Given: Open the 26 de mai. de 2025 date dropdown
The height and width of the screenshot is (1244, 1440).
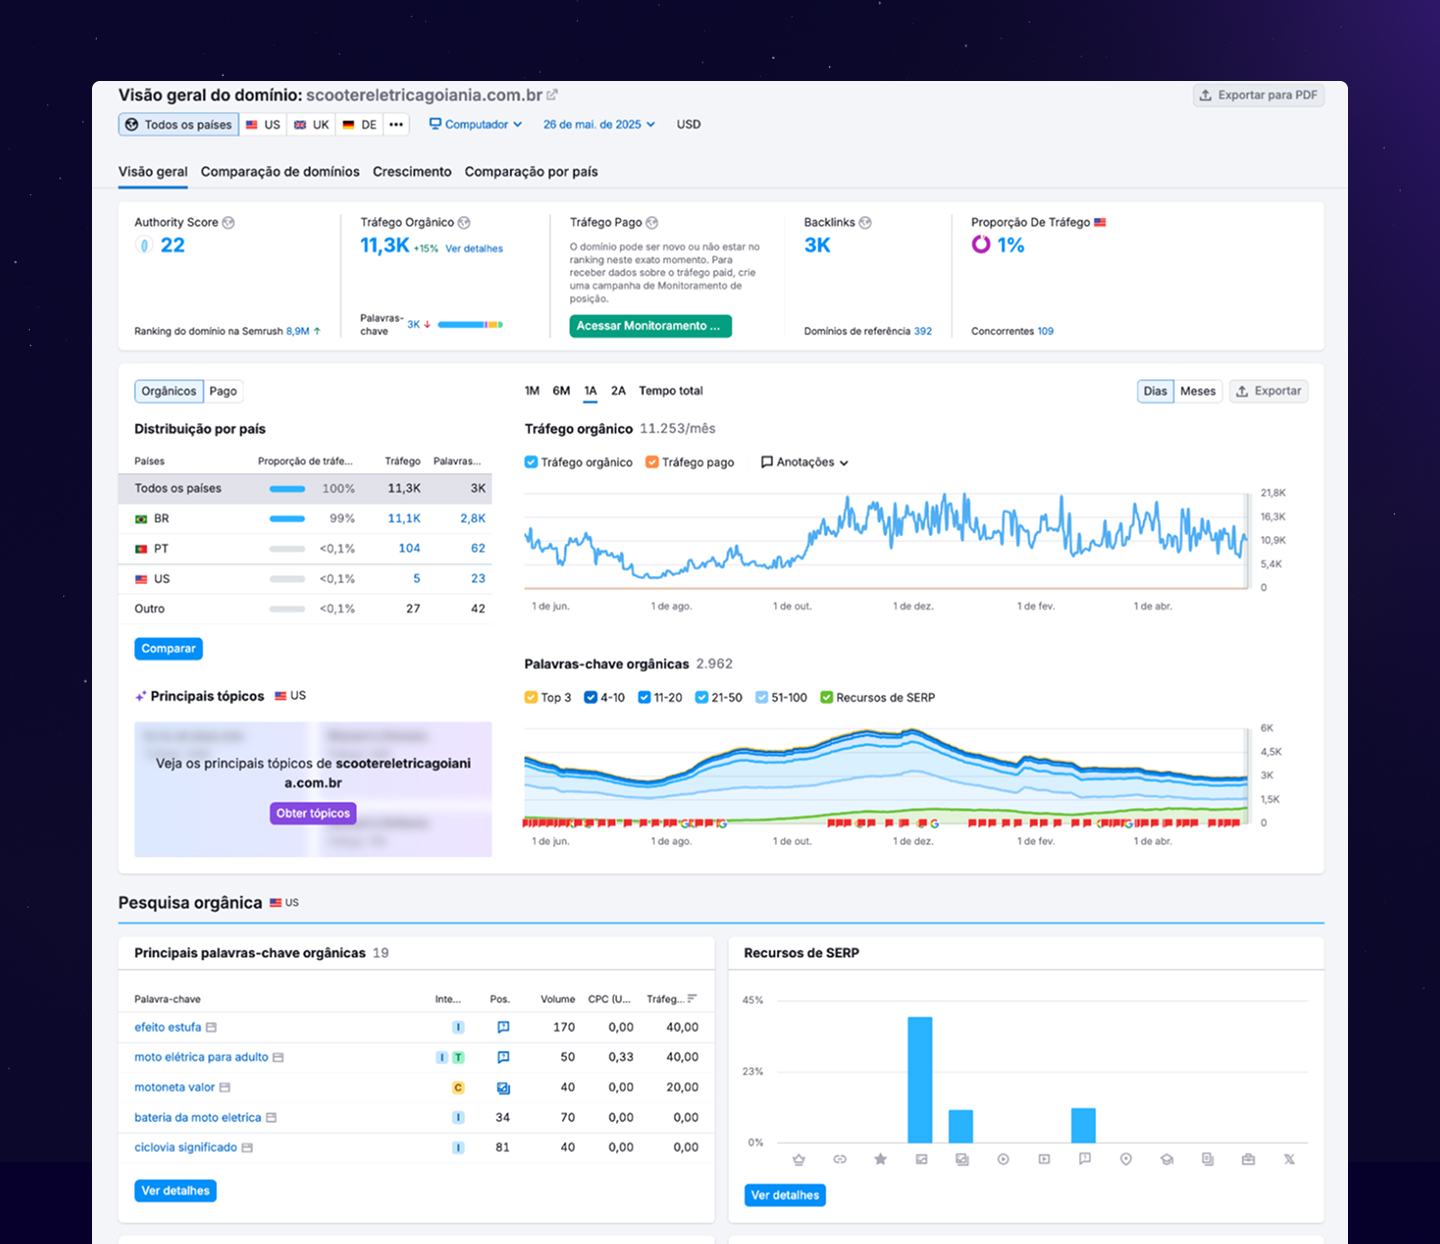Looking at the screenshot, I should 599,125.
